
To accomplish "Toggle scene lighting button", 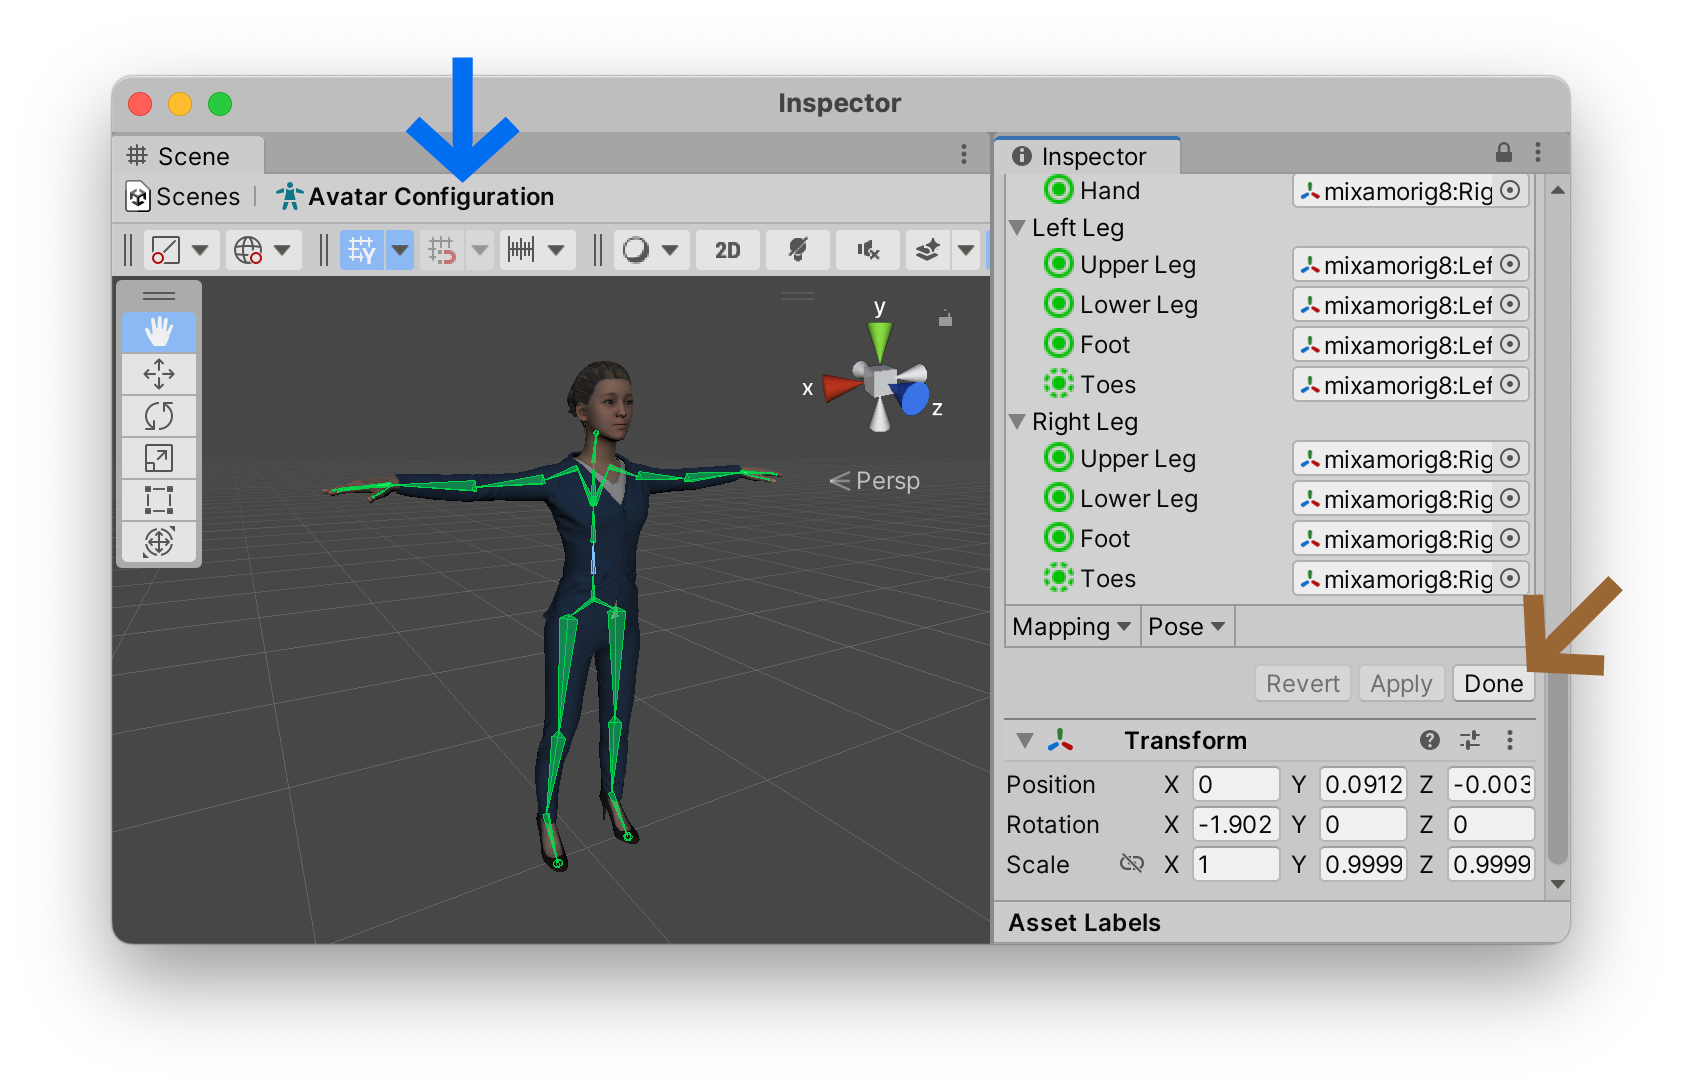I will tap(797, 250).
